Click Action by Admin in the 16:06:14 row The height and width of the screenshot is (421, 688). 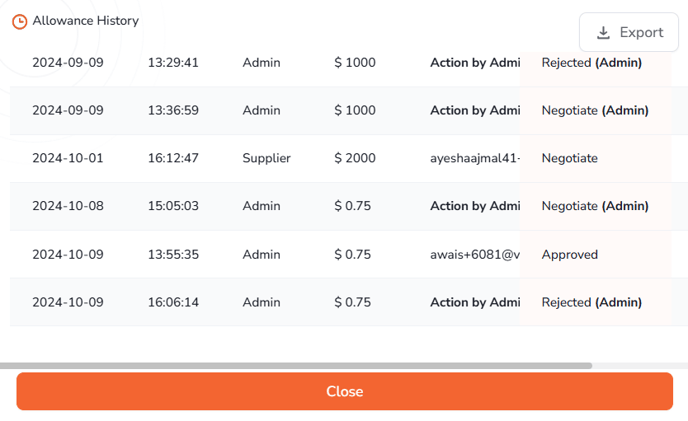click(x=475, y=302)
